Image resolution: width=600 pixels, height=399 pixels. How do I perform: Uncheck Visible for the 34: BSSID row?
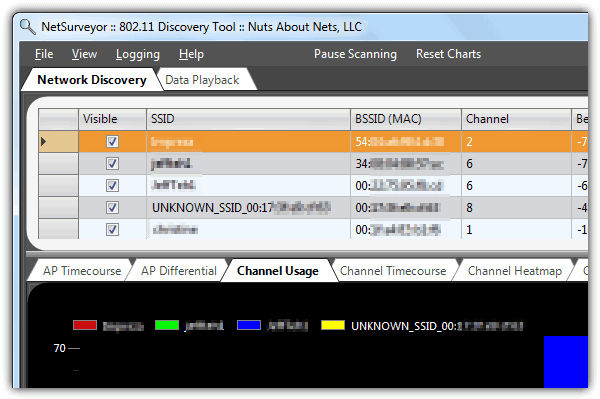(112, 164)
